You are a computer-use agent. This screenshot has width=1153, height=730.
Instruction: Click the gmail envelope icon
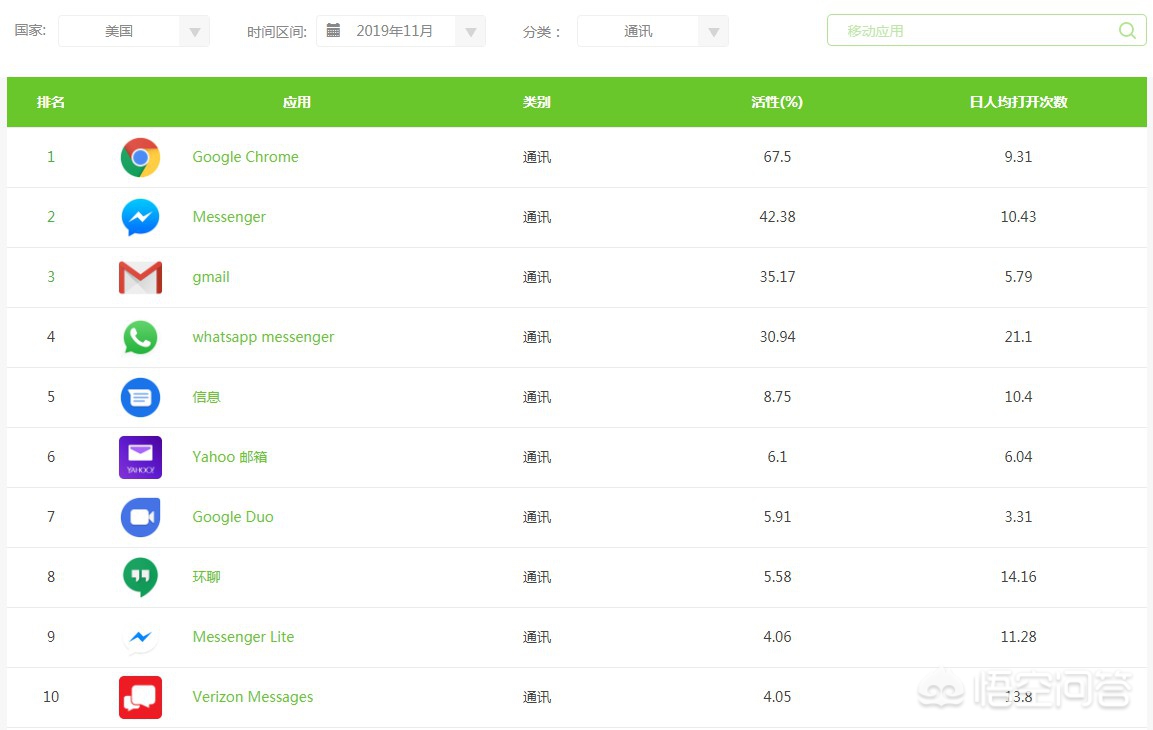140,278
